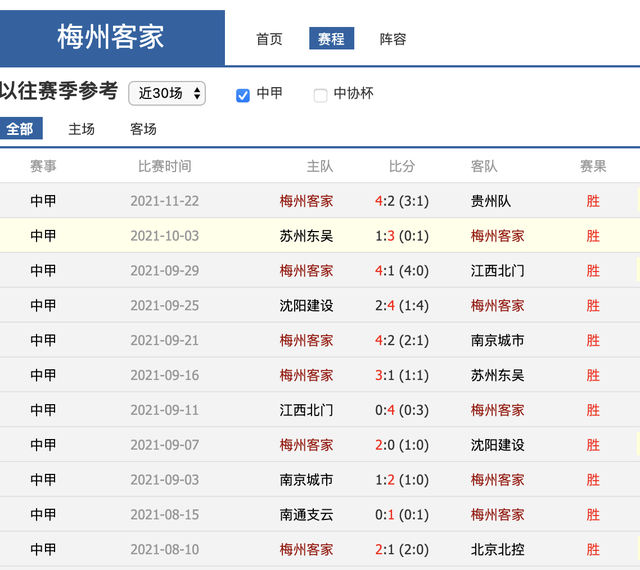Click the date 2021-09-07

pyautogui.click(x=164, y=445)
